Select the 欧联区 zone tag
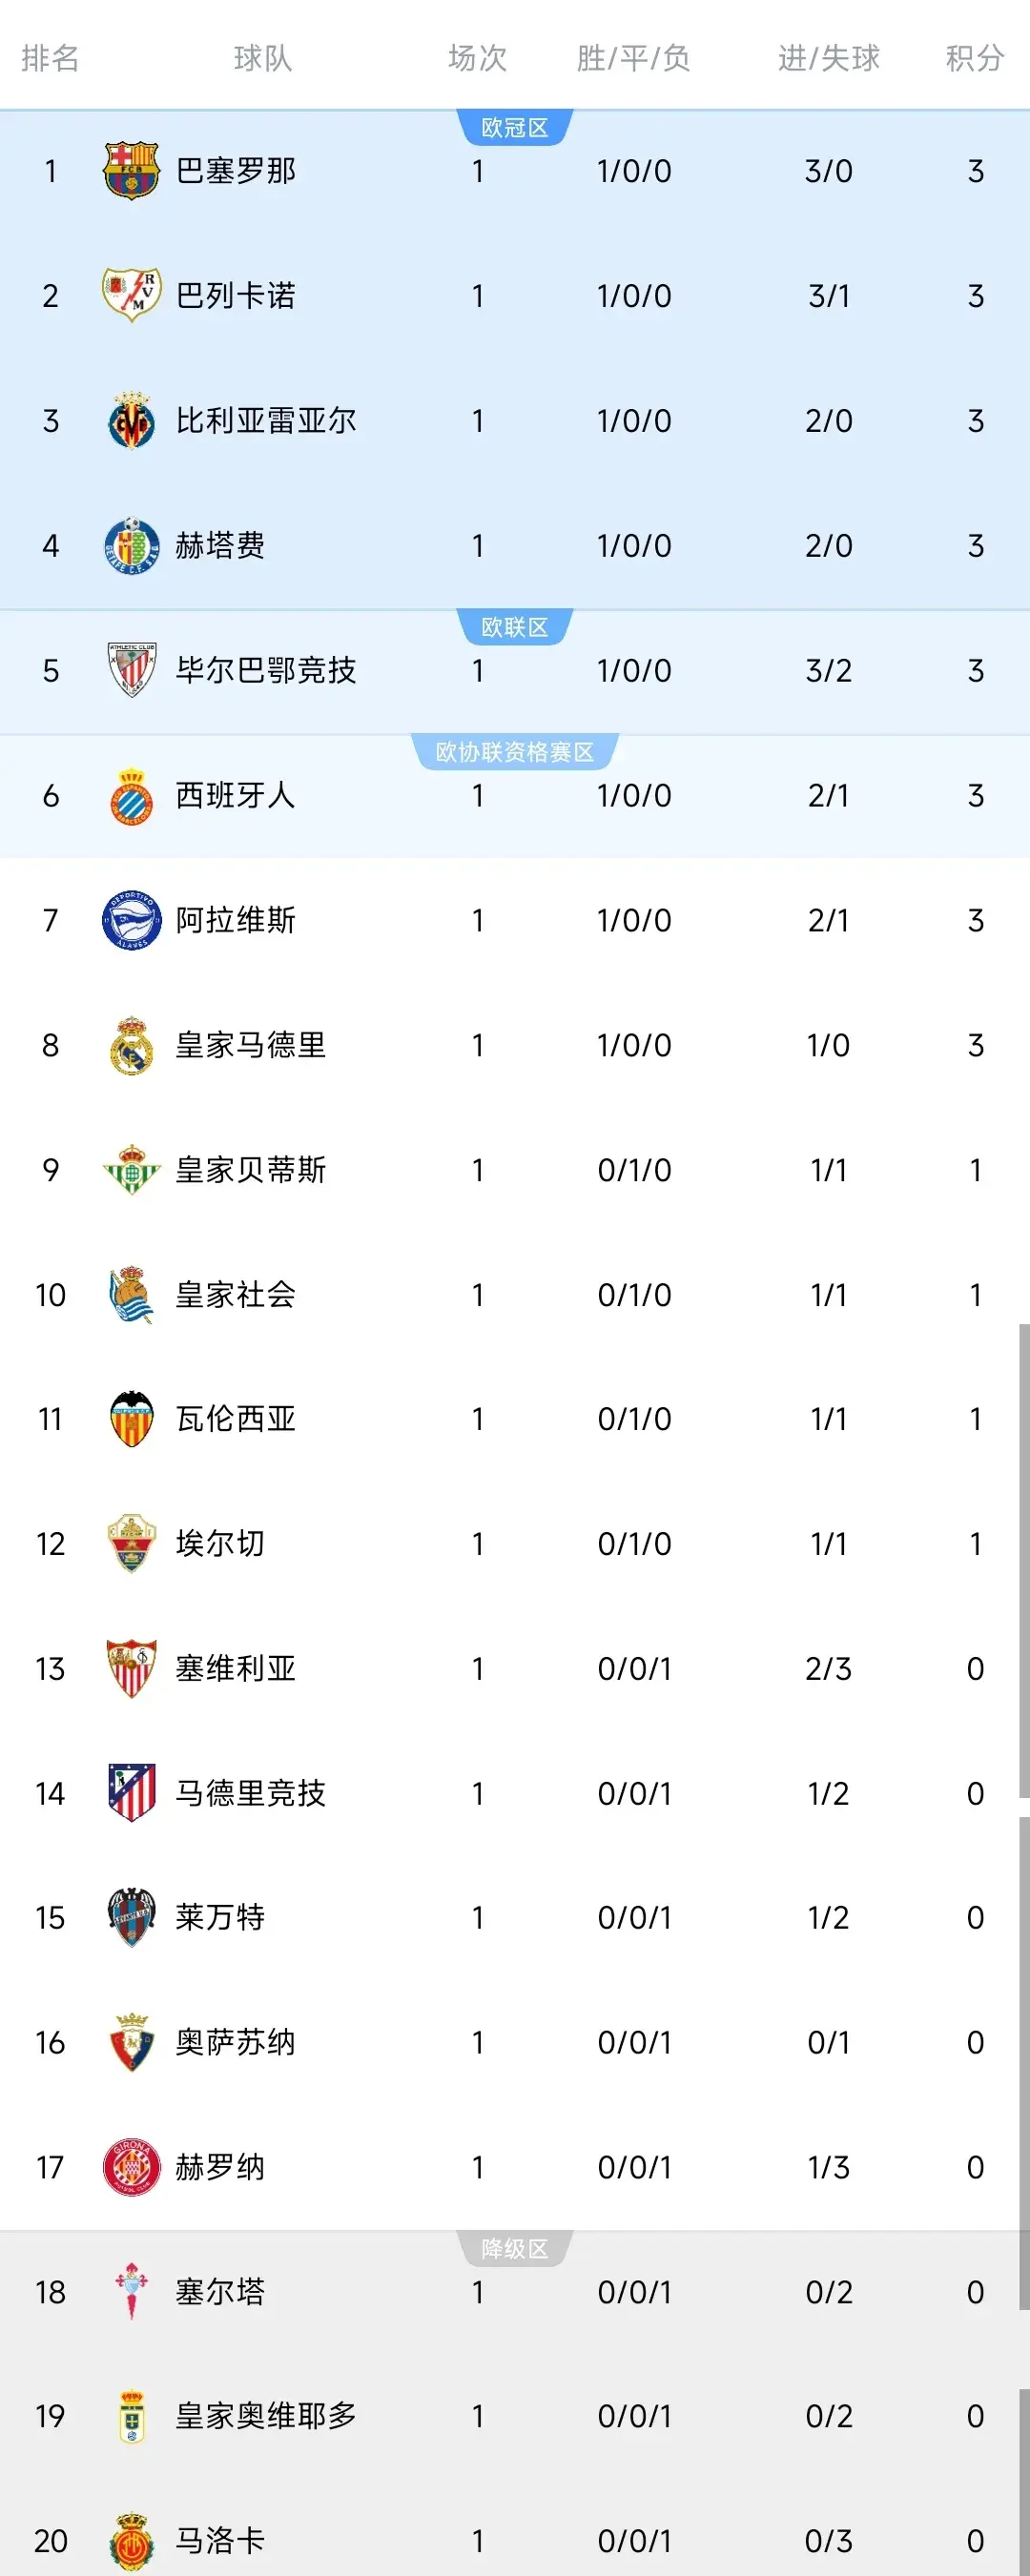The image size is (1030, 2576). click(x=514, y=627)
